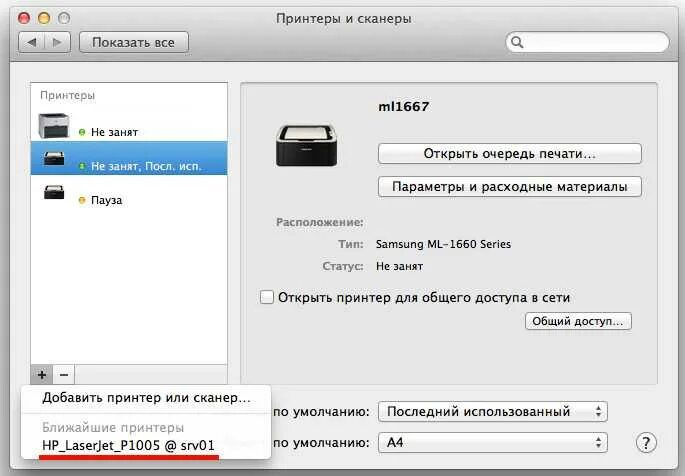Open Параметры и расходные материалы
685x476 pixels.
(510, 186)
